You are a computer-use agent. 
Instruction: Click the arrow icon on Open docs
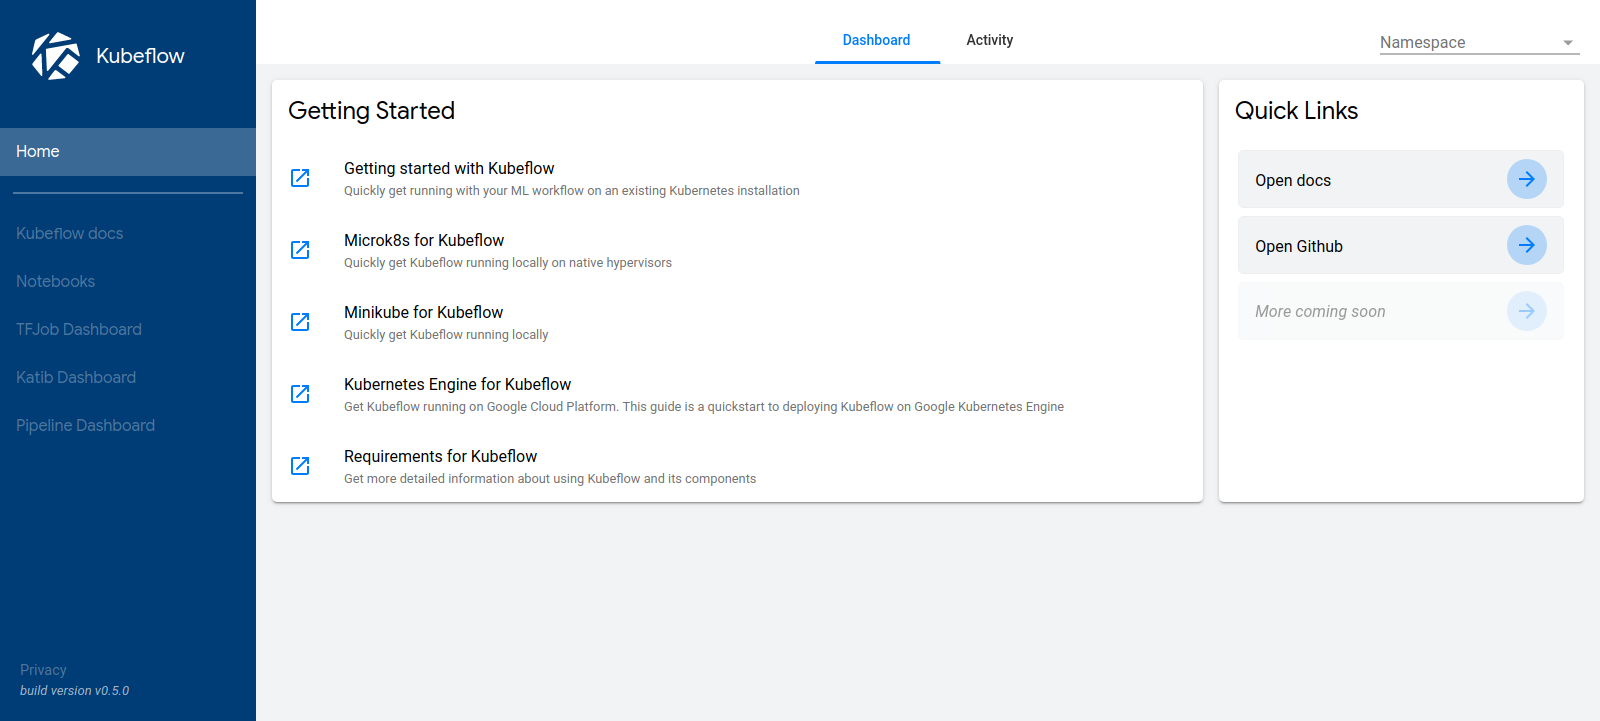click(x=1526, y=180)
